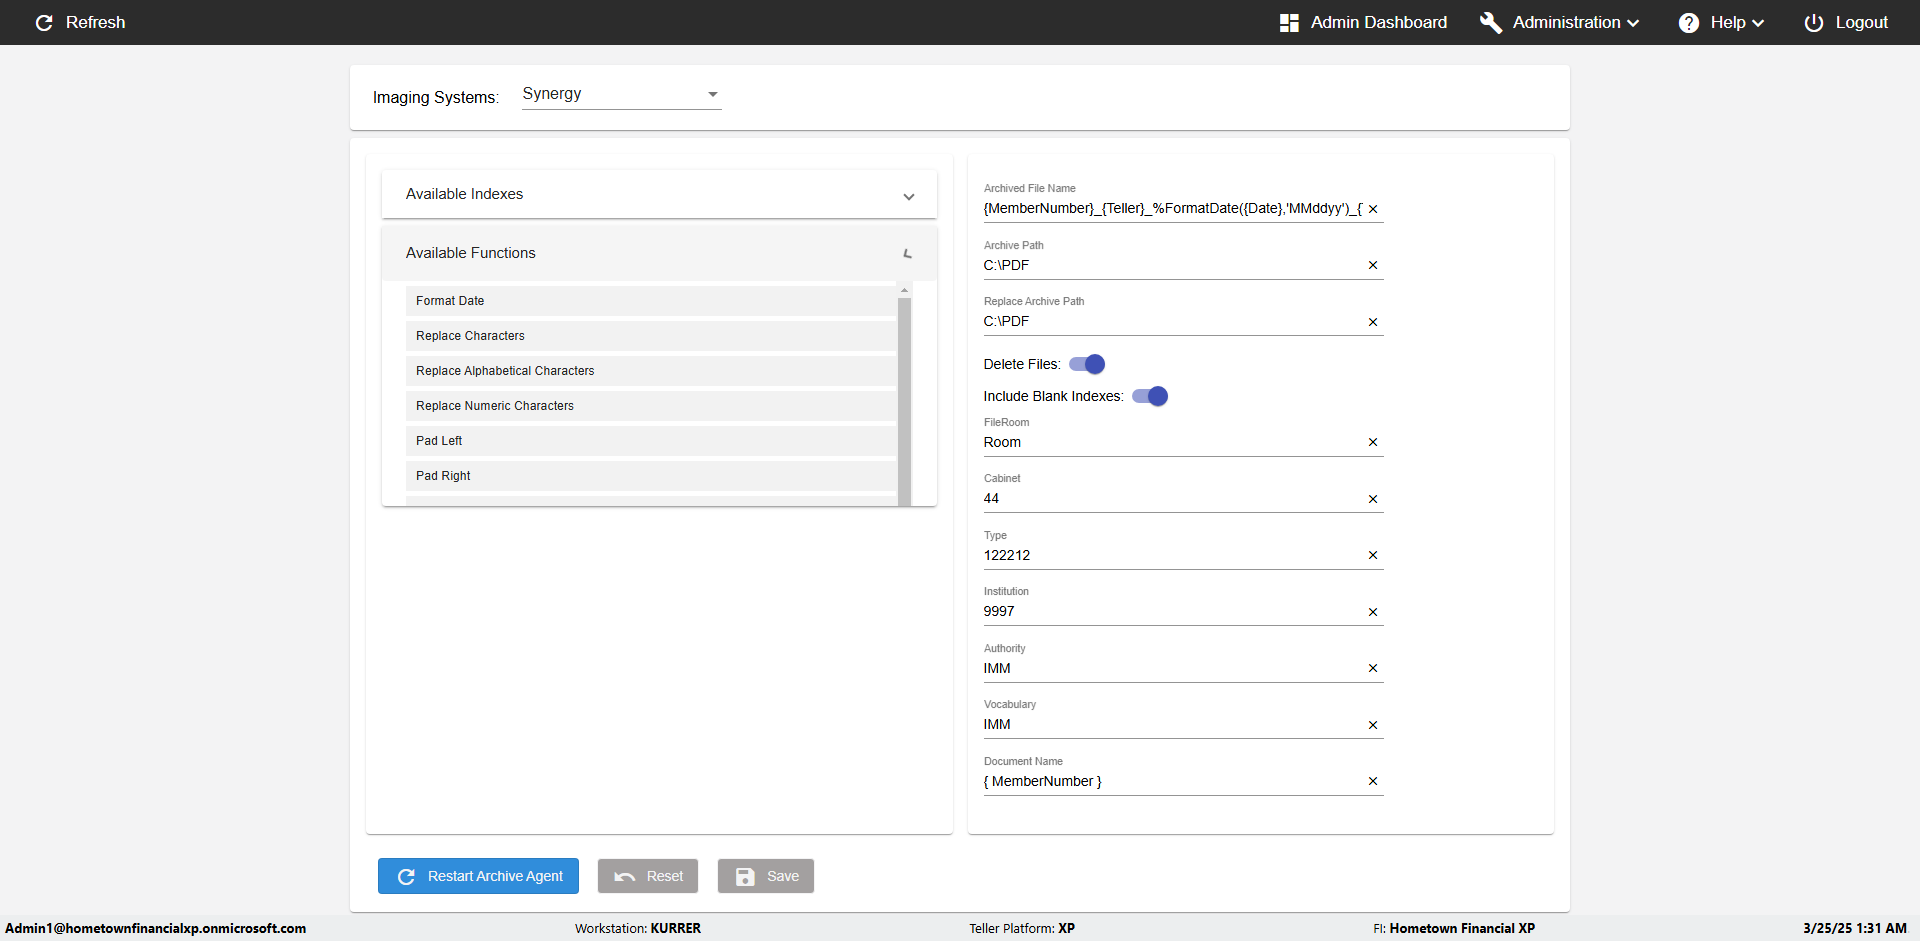Viewport: 1920px width, 941px height.
Task: Open the Administration menu
Action: 1575,23
